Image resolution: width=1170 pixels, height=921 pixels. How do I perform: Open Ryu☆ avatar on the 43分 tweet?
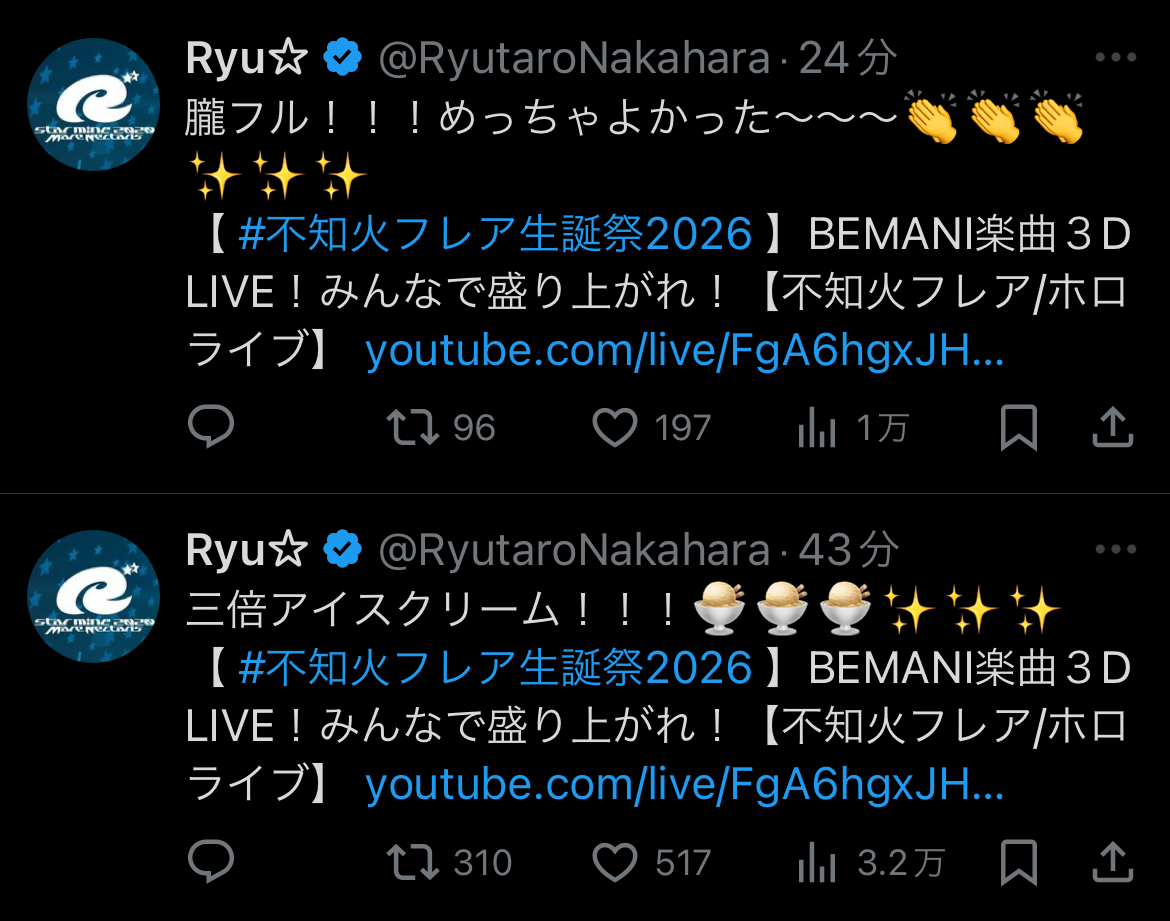[x=93, y=597]
